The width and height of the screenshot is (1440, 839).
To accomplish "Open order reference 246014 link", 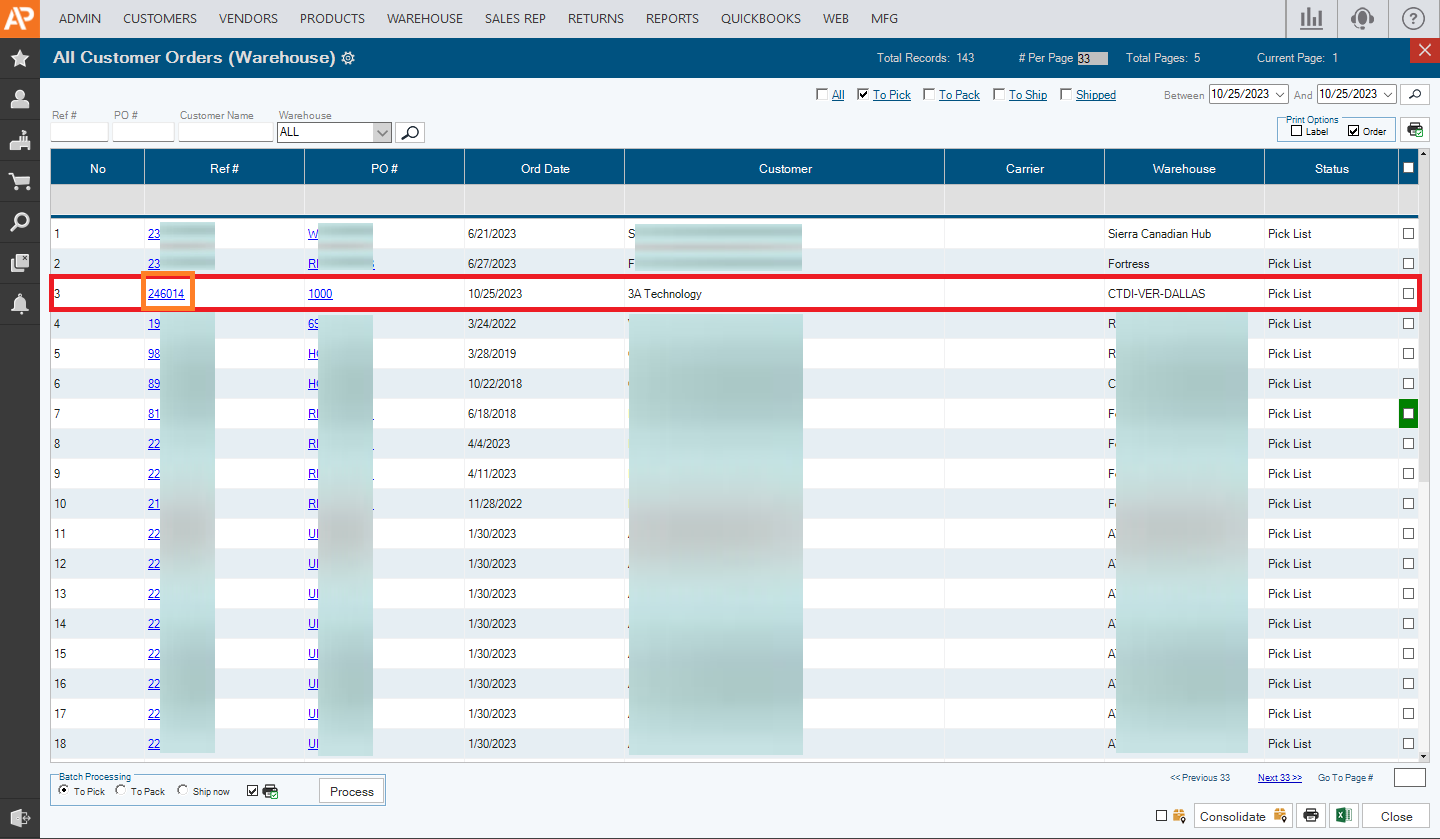I will (166, 294).
